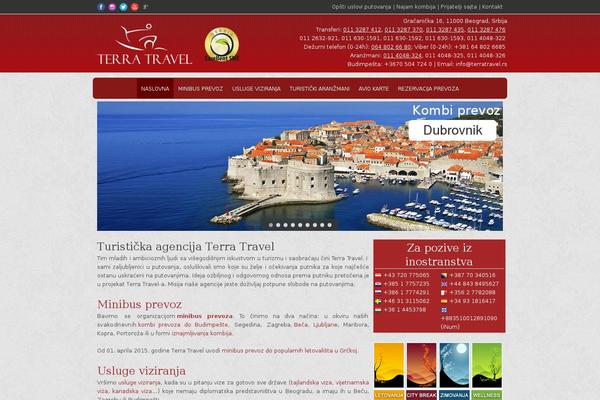Click the Turistička agencija Terra Travel heading
Screen dimensions: 600x400
[186, 247]
